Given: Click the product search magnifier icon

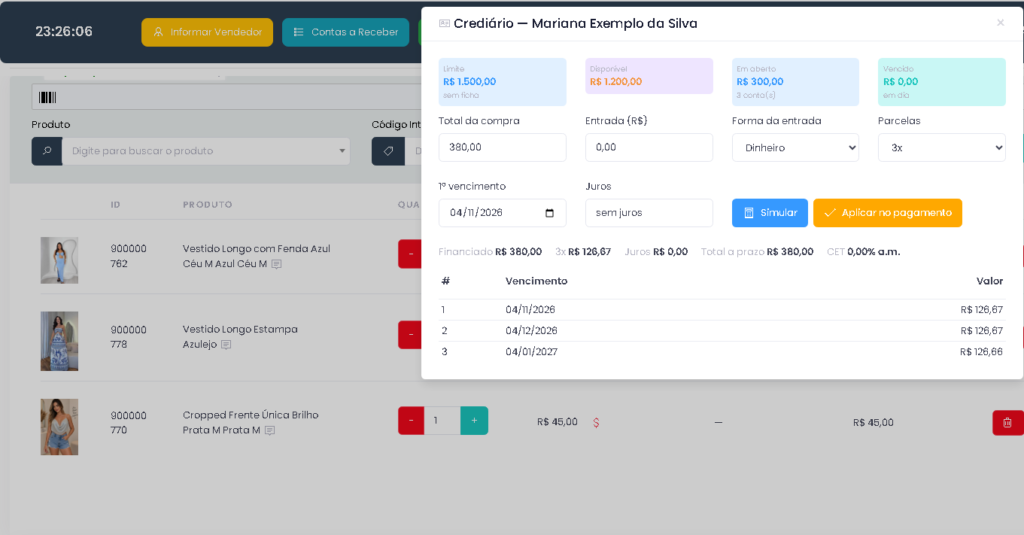Looking at the screenshot, I should pyautogui.click(x=47, y=151).
